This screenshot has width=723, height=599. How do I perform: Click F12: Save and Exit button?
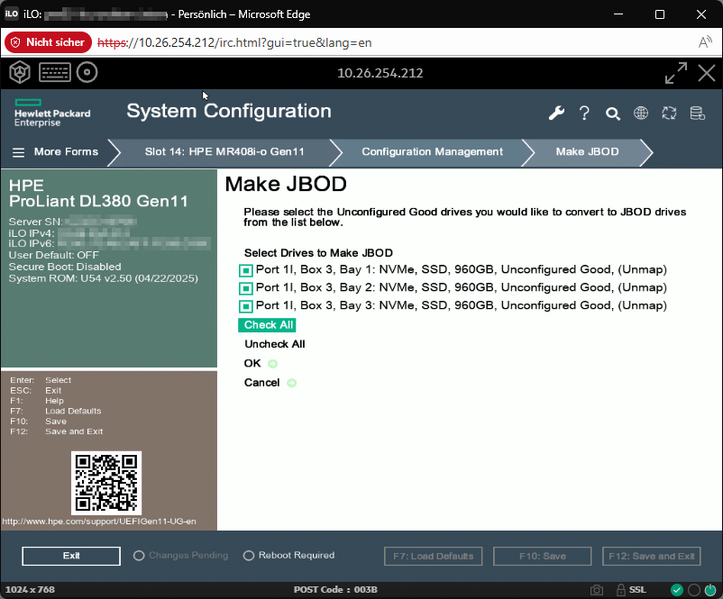652,556
